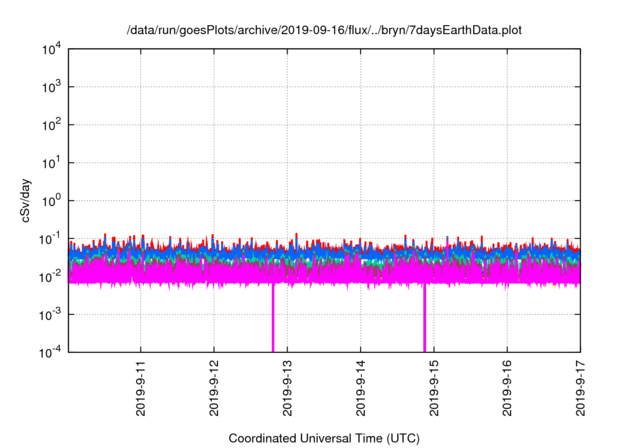Click the 10^-3 y-axis tick label

(50, 315)
